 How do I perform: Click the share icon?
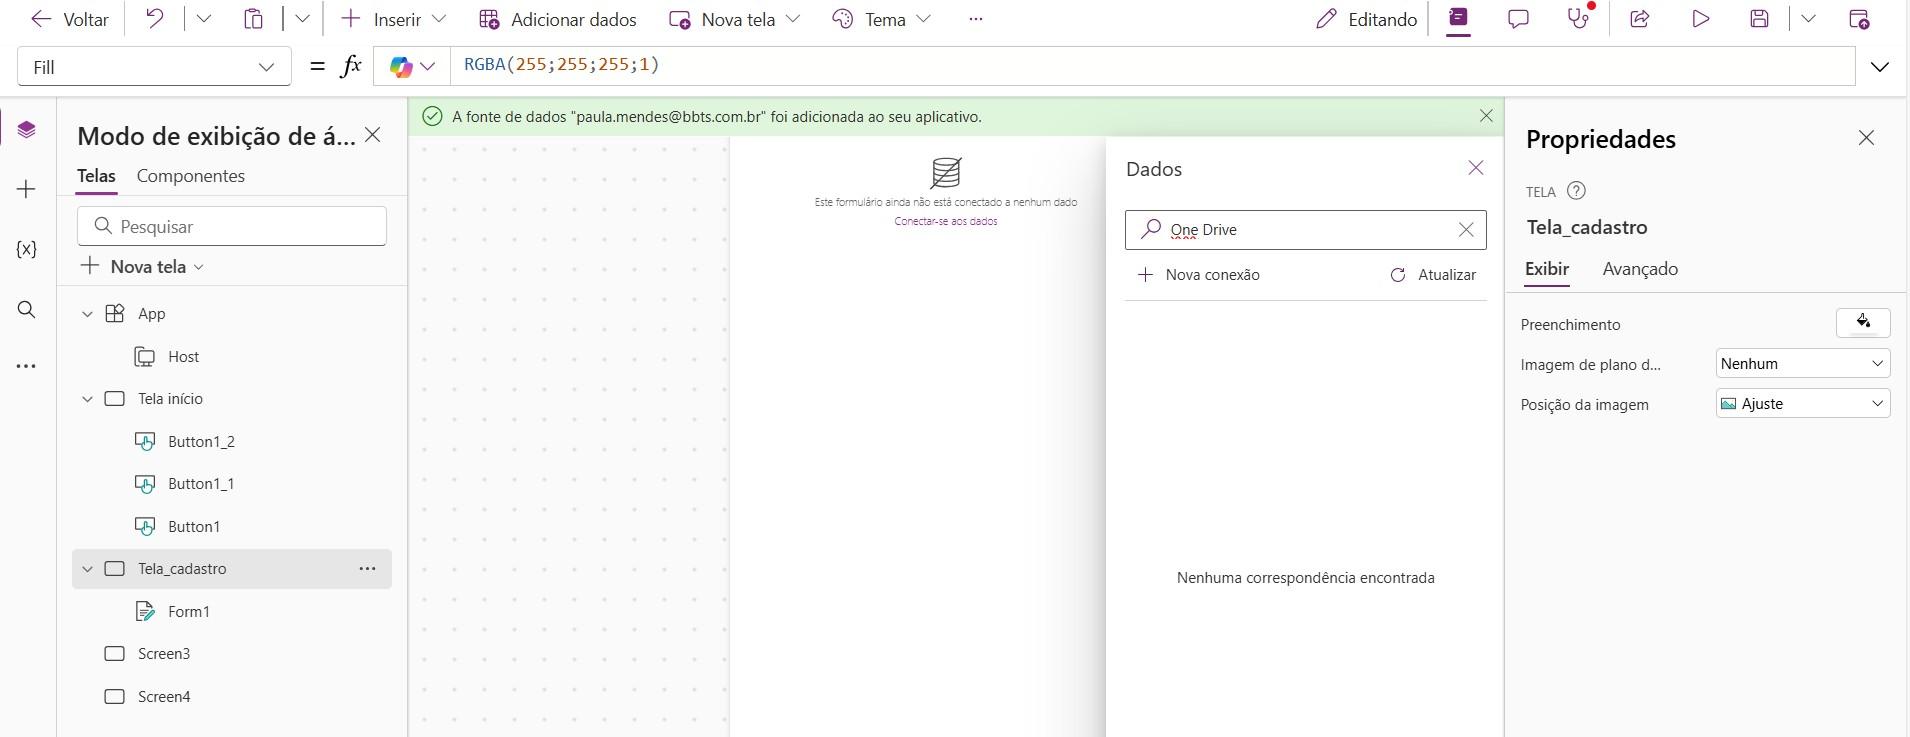1640,19
